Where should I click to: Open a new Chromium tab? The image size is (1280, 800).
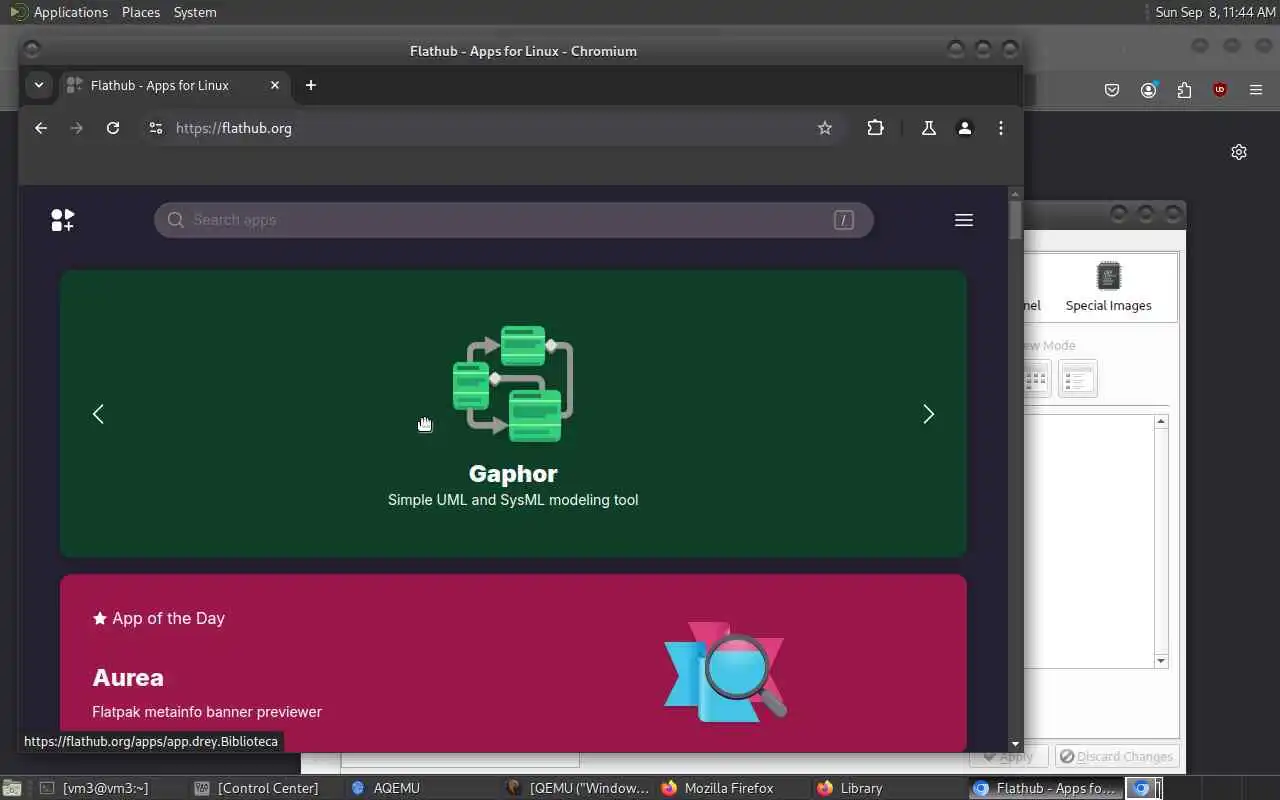click(311, 85)
